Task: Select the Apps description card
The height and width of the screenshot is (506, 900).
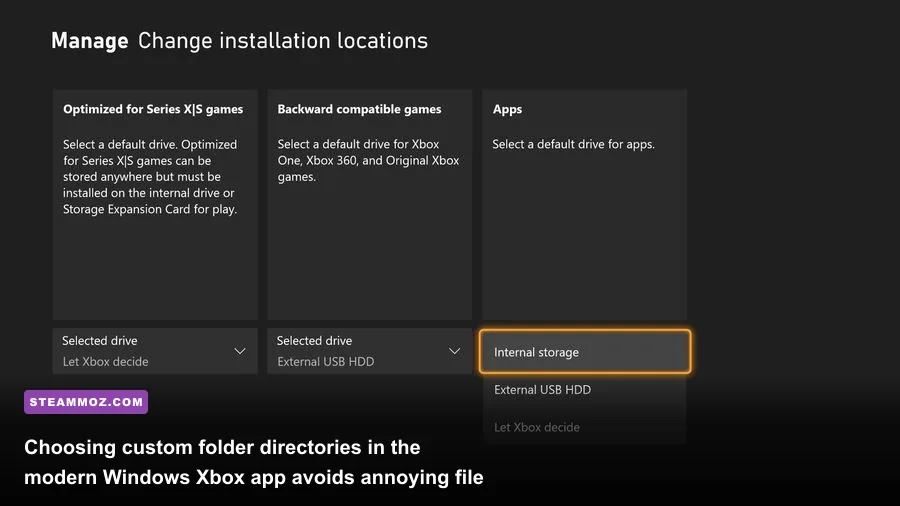Action: 584,204
